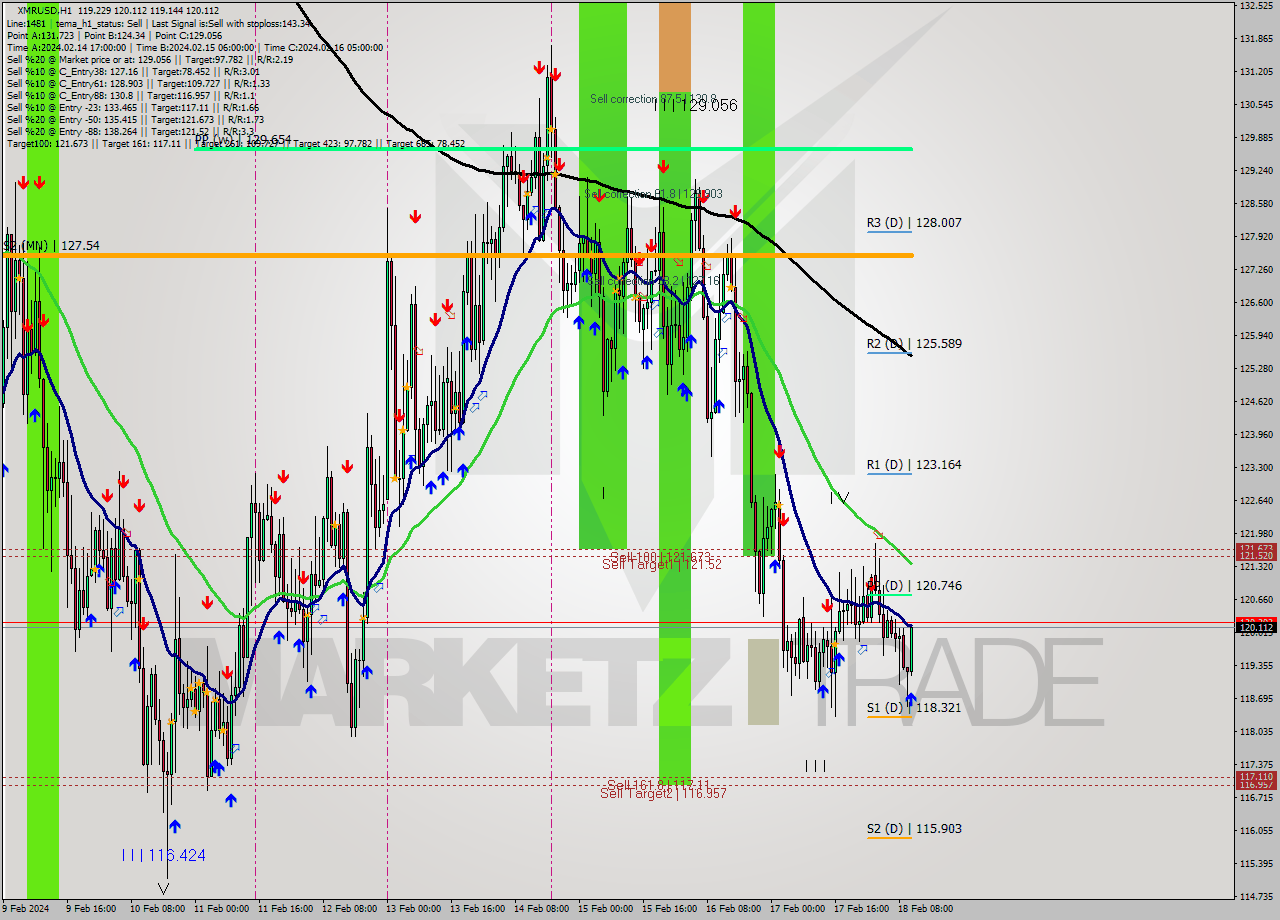Click the 10 Feb 08:00 time label
Screen dimensions: 1280x920
coord(156,909)
